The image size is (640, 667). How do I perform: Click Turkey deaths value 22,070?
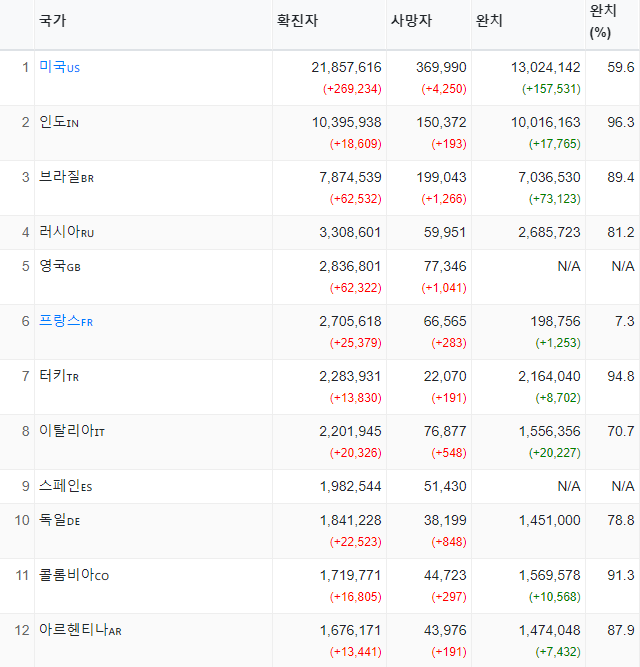pyautogui.click(x=445, y=376)
